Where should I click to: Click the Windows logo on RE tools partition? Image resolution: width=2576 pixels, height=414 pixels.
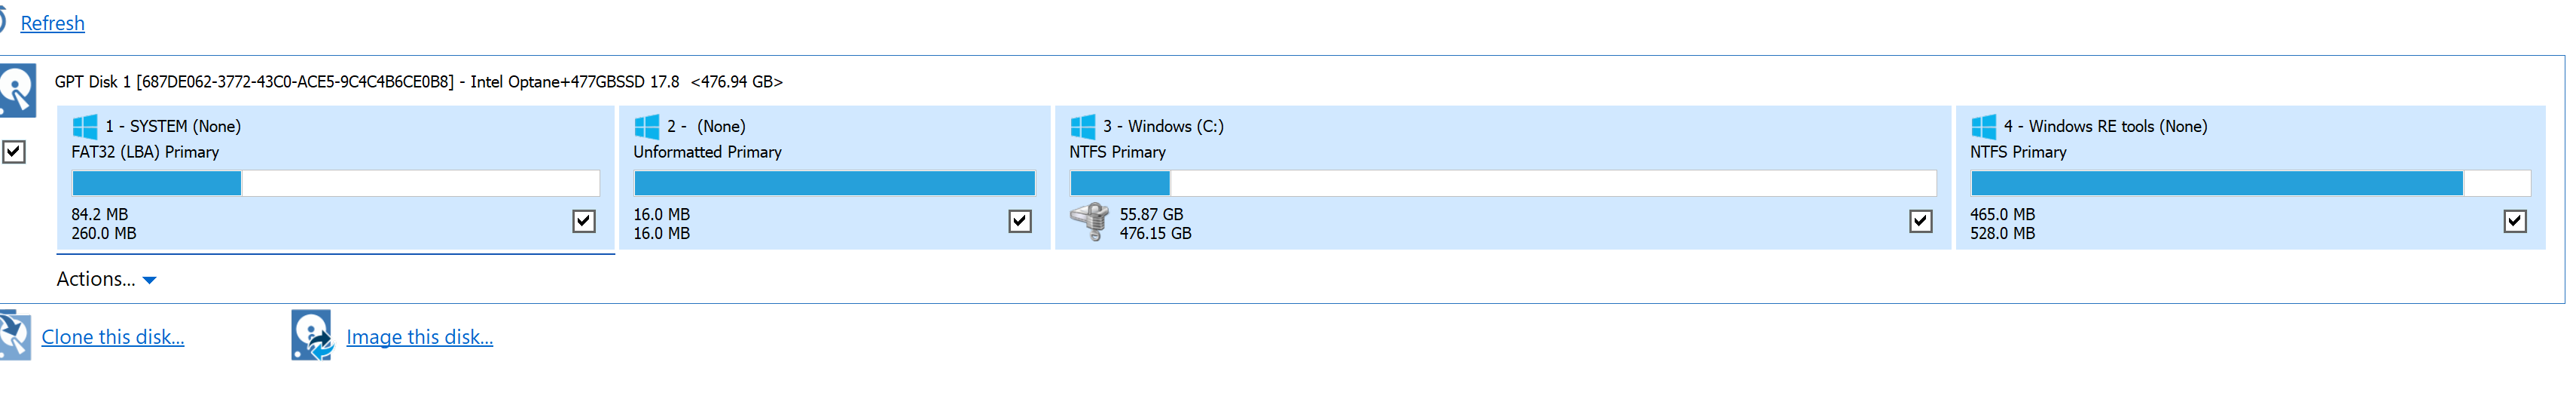(x=1983, y=126)
